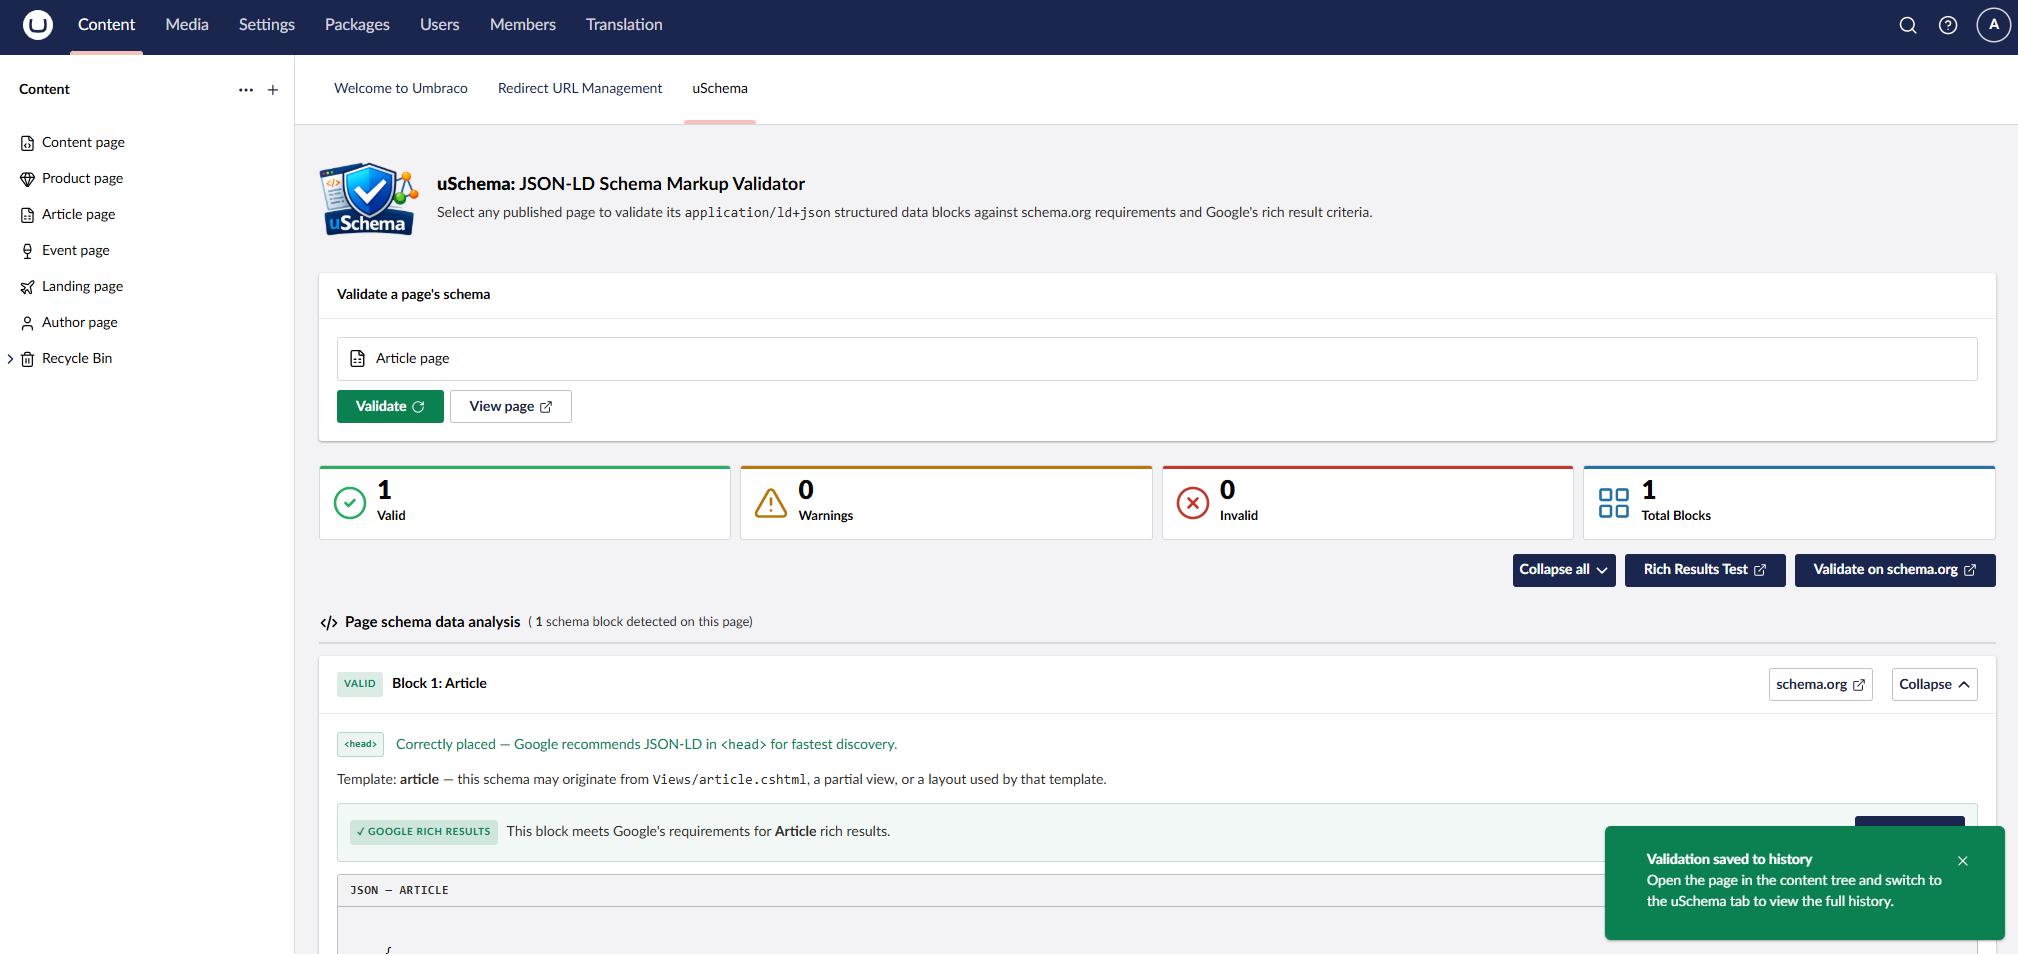Open the Rich Results Test
This screenshot has width=2018, height=954.
(1703, 570)
